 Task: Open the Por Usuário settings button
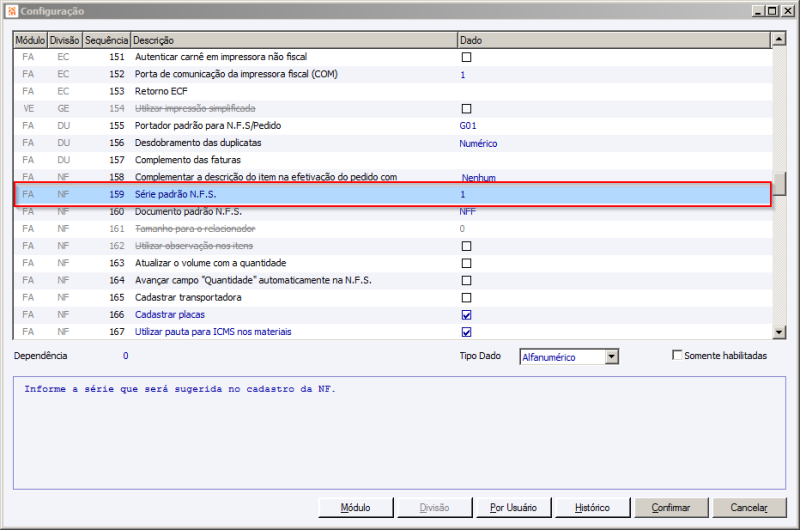pos(513,508)
